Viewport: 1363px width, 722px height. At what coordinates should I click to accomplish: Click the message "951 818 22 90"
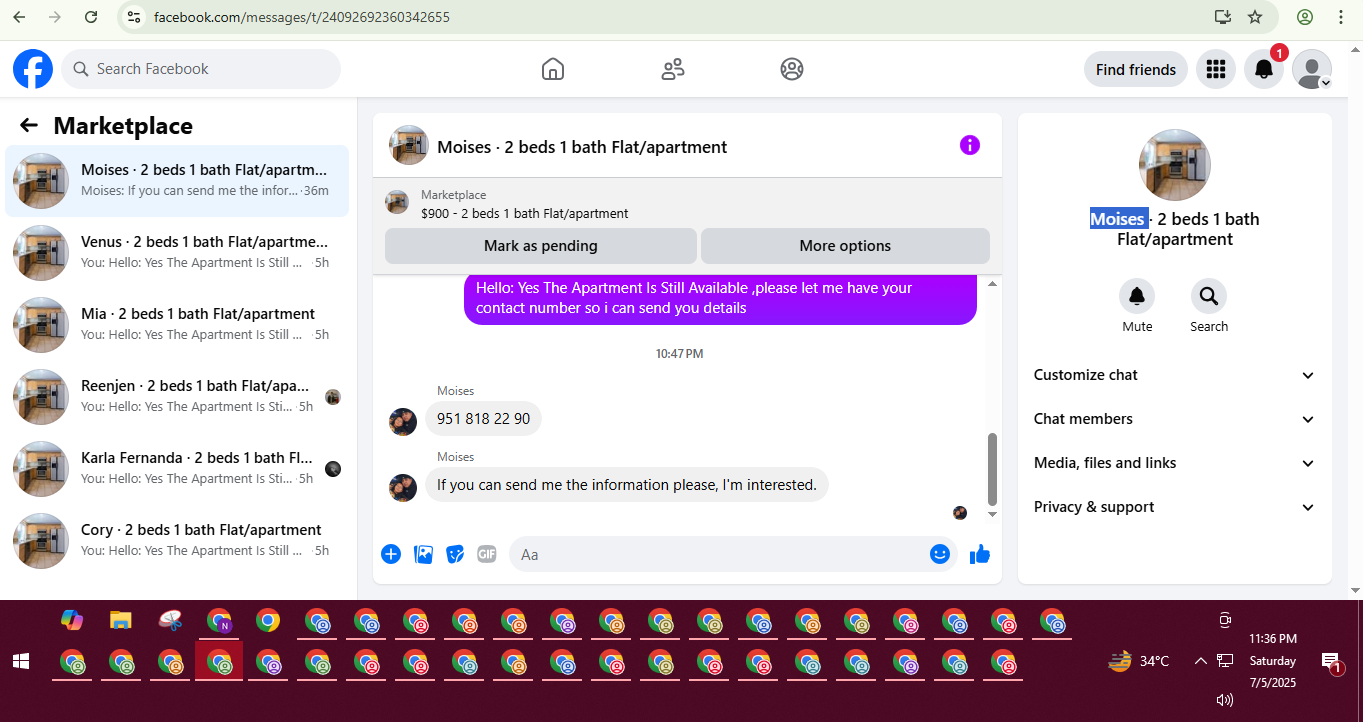tap(484, 419)
